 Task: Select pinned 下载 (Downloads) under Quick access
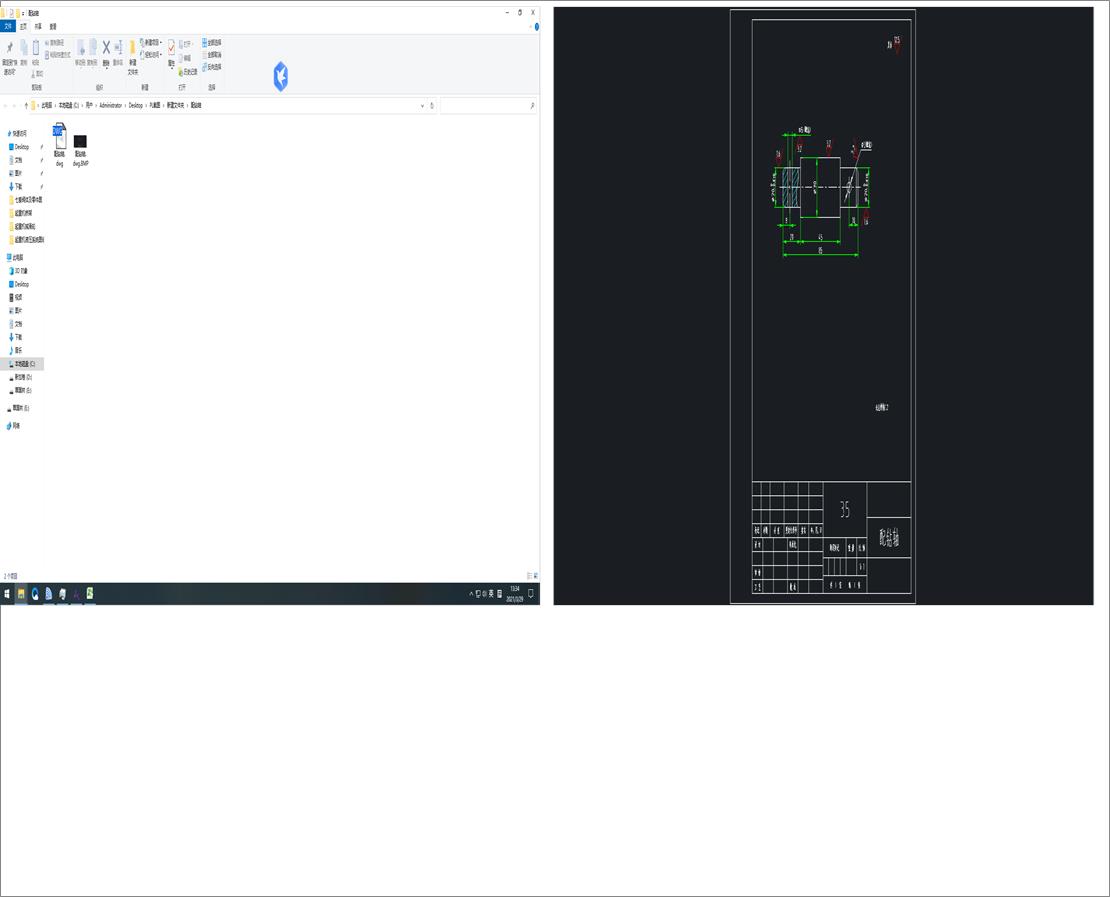tap(18, 186)
